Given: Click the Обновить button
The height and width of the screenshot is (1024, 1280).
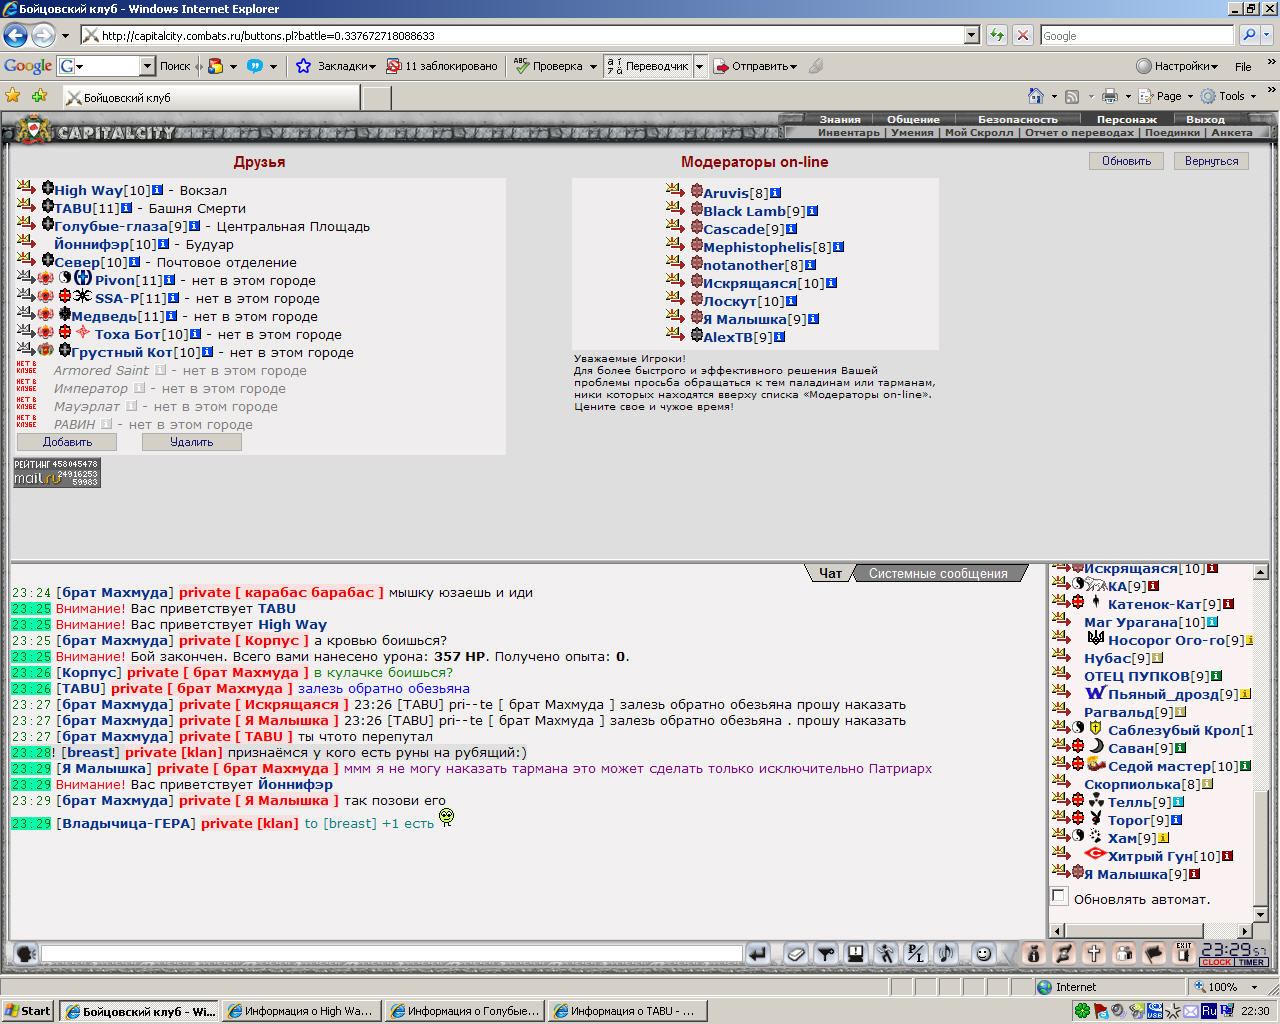Looking at the screenshot, I should [x=1127, y=161].
